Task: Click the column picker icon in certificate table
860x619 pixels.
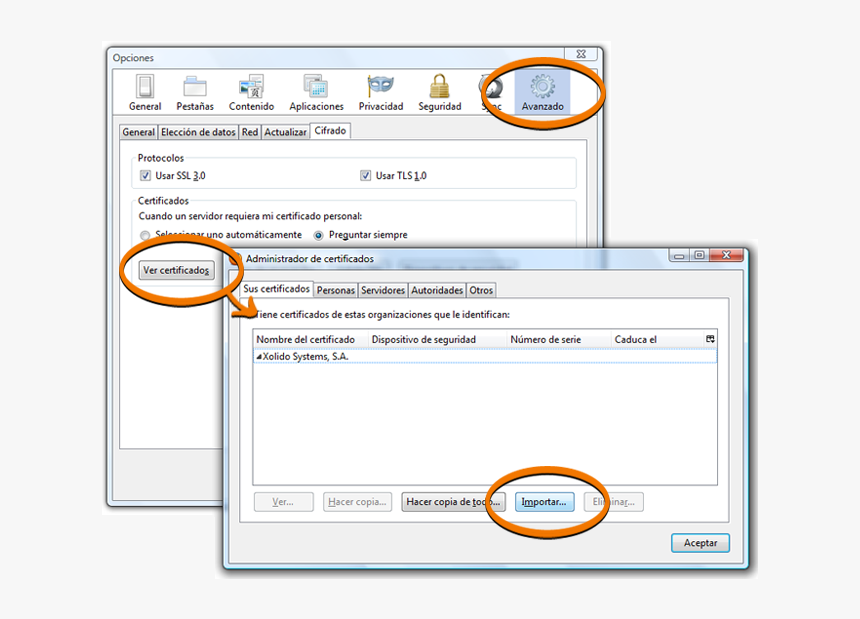Action: point(710,339)
